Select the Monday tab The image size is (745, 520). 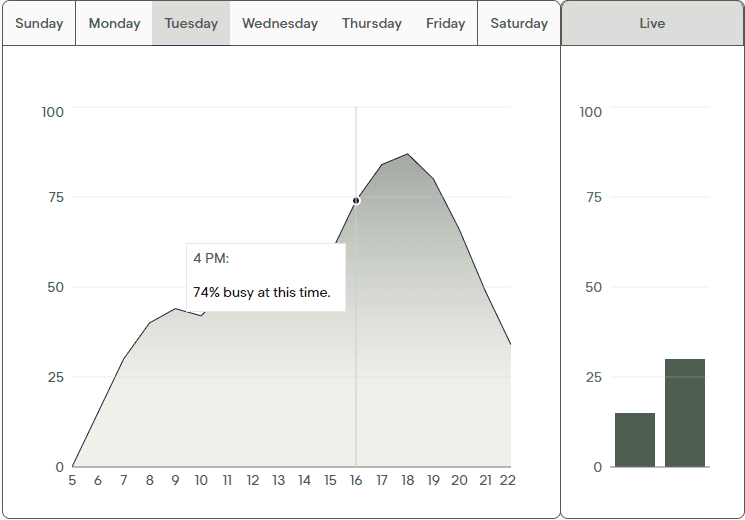114,23
